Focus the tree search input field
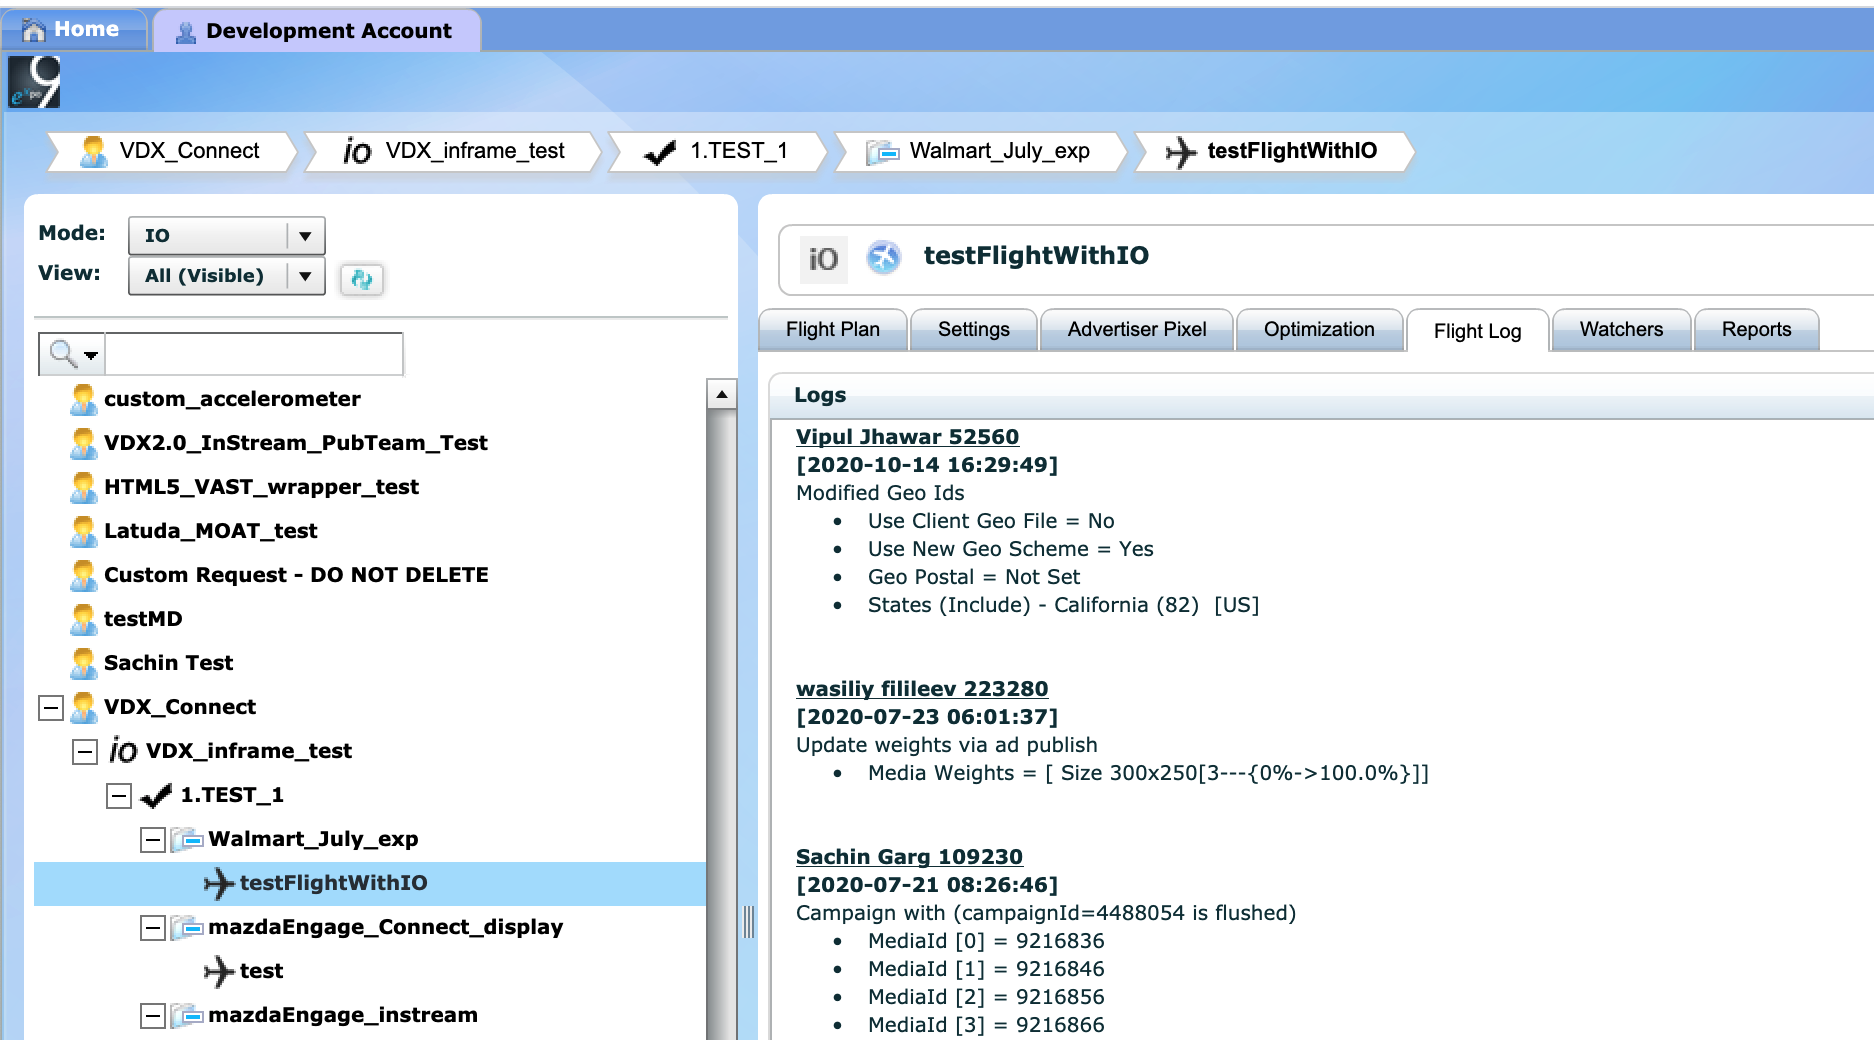The image size is (1874, 1040). click(x=253, y=354)
